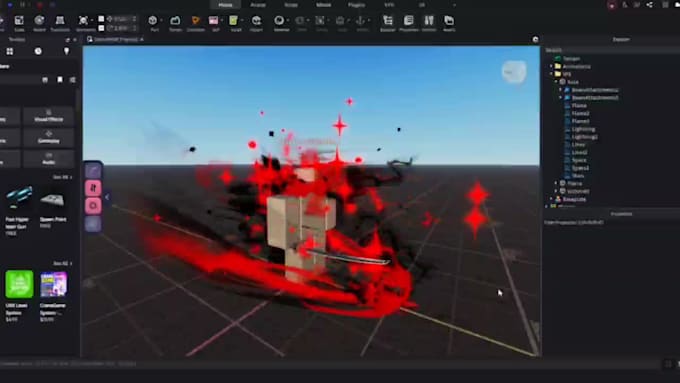This screenshot has width=680, height=383.
Task: Select the hyper laser gun asset thumbnail
Action: [x=19, y=198]
